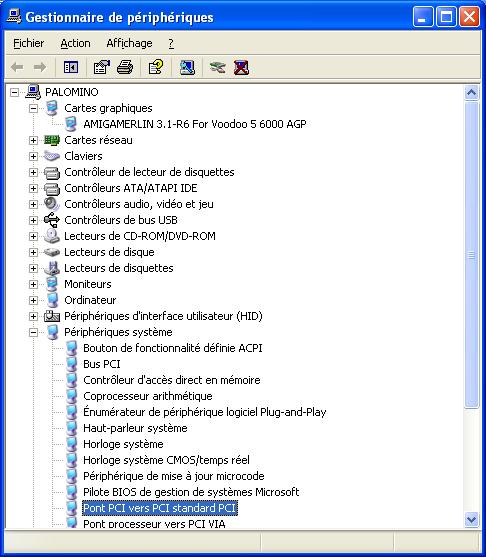Viewport: 486px width, 557px height.
Task: Click the show/hide console tree toolbar icon
Action: [x=71, y=67]
